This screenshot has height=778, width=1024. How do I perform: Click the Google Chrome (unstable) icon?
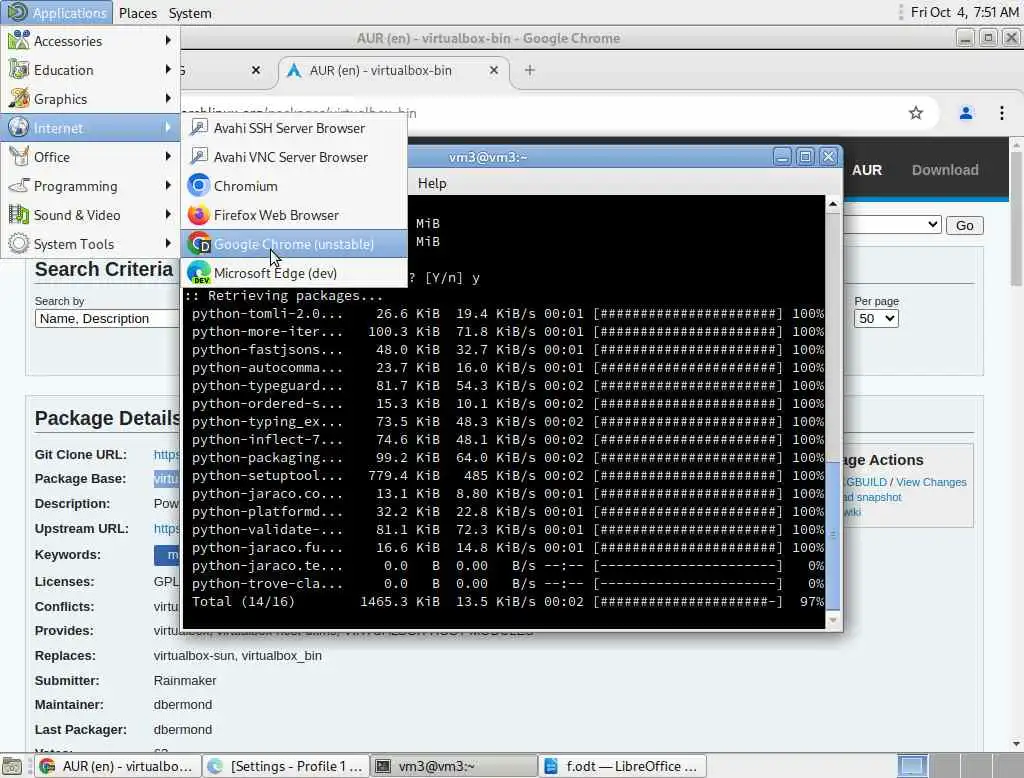pos(199,244)
